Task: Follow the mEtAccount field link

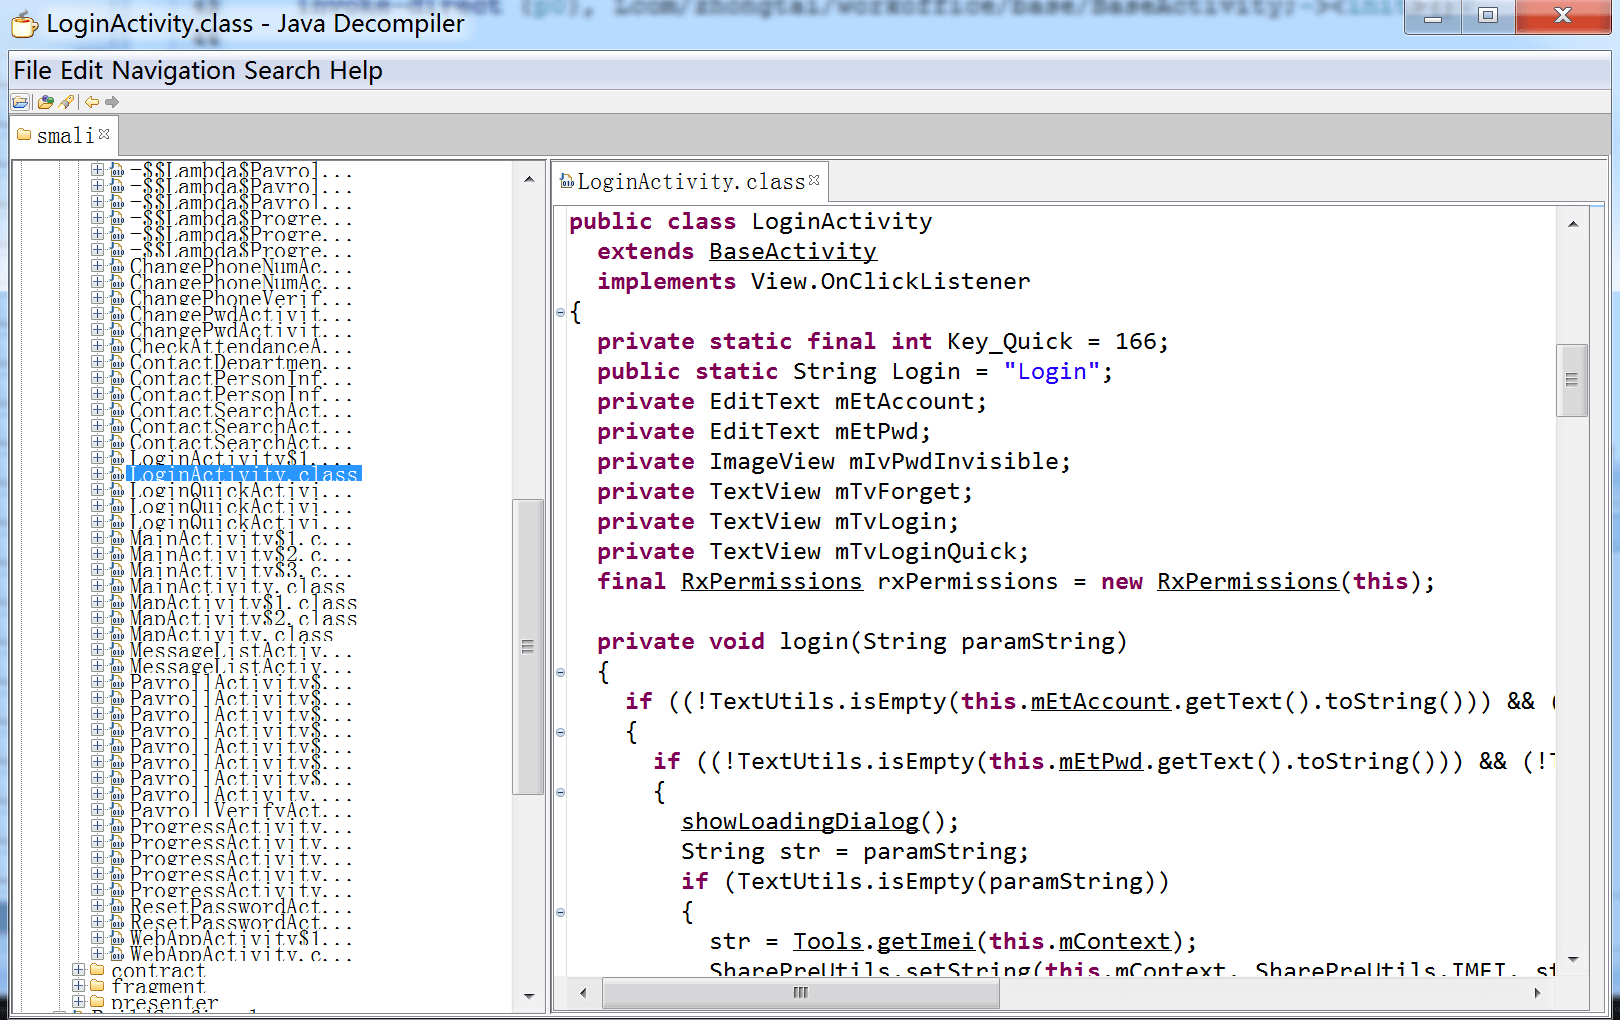Action: (1100, 702)
